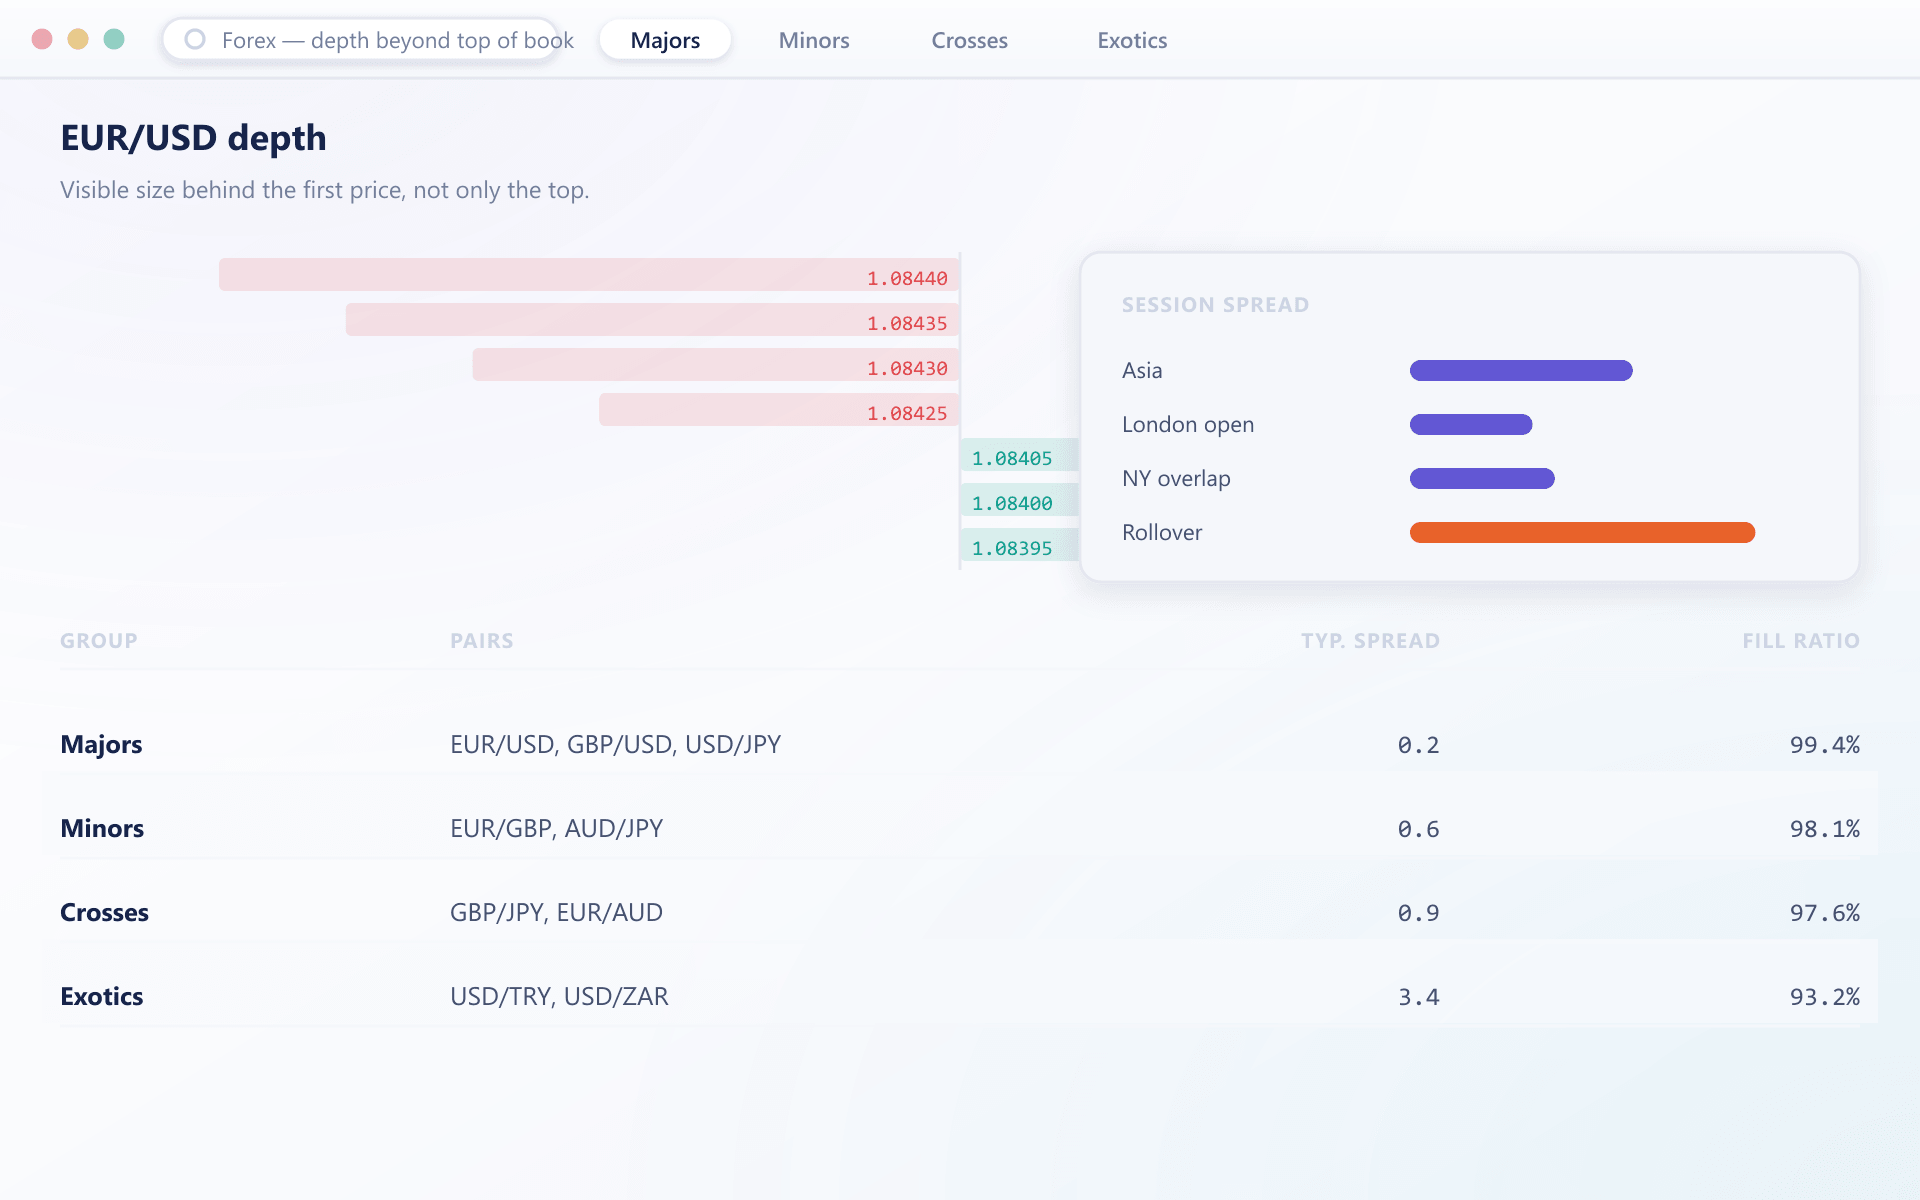Click the Rollover session label
This screenshot has height=1200, width=1920.
tap(1162, 533)
